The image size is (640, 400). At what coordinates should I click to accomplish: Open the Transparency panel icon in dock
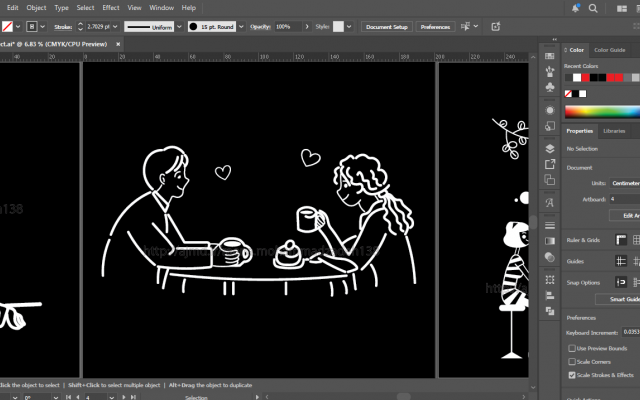550,257
